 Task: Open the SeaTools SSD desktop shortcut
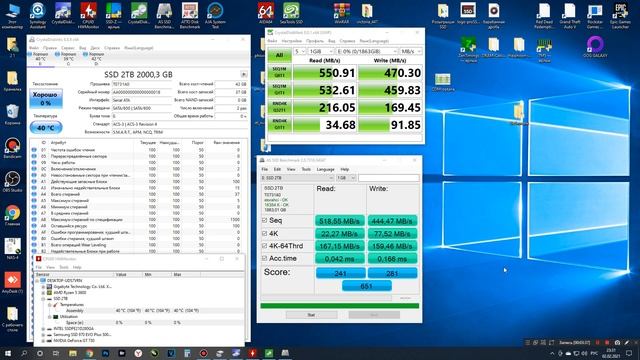[x=291, y=13]
